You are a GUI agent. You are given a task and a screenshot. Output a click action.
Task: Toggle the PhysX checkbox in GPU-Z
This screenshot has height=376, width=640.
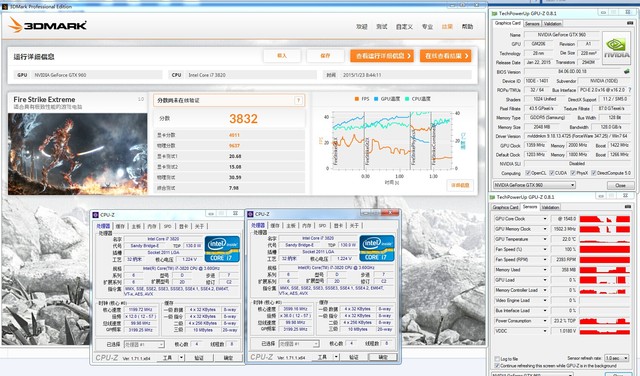[573, 173]
